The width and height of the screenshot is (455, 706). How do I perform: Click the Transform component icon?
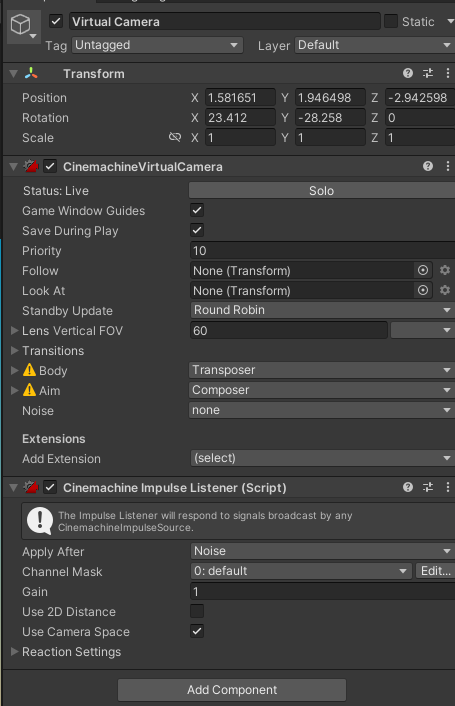pyautogui.click(x=31, y=73)
